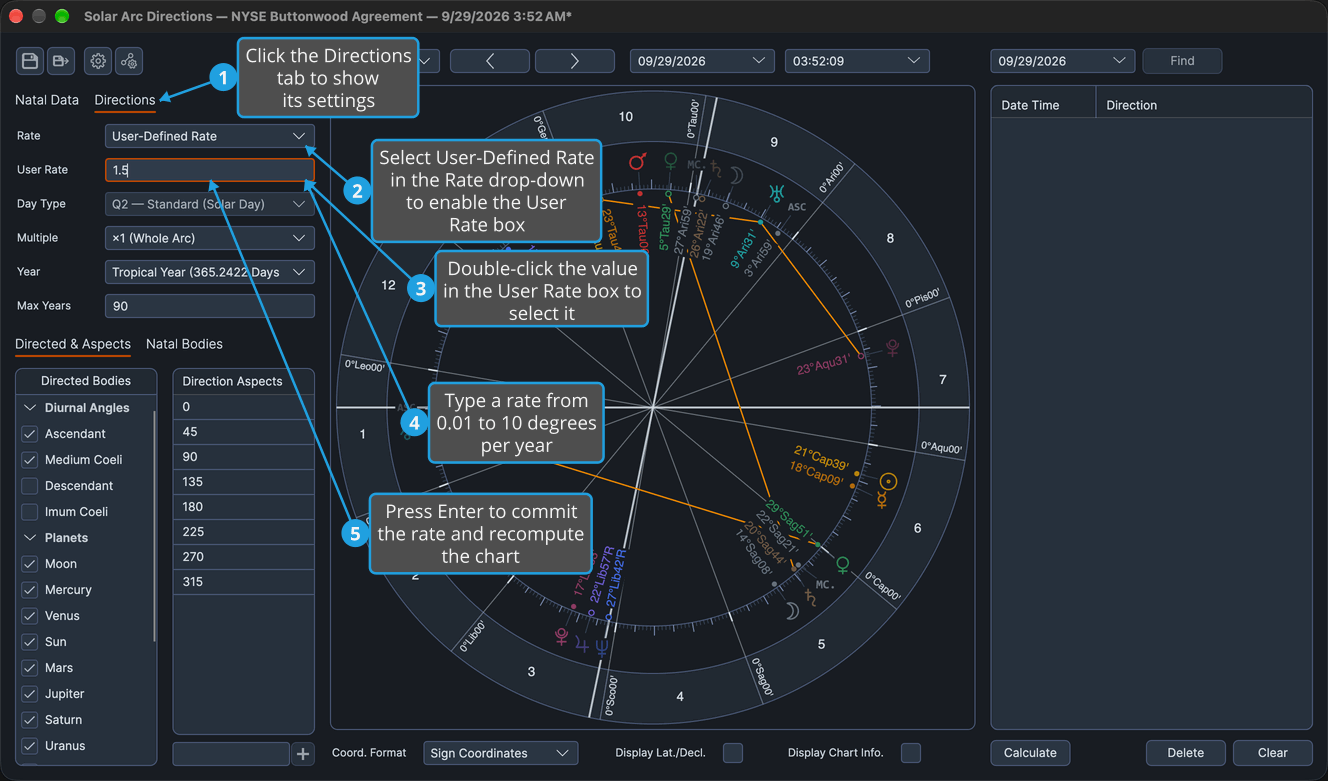Open the 03:52:09 time dropdown
Viewport: 1328px width, 781px height.
857,61
